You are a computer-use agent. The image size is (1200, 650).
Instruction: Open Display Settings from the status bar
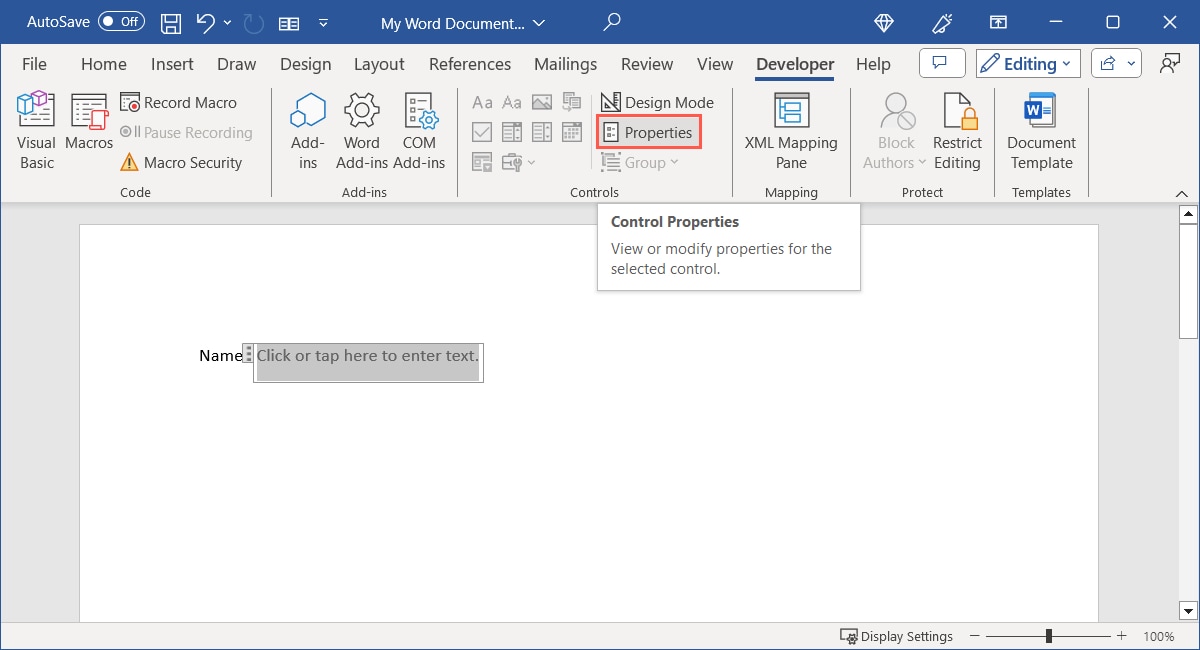pyautogui.click(x=896, y=636)
